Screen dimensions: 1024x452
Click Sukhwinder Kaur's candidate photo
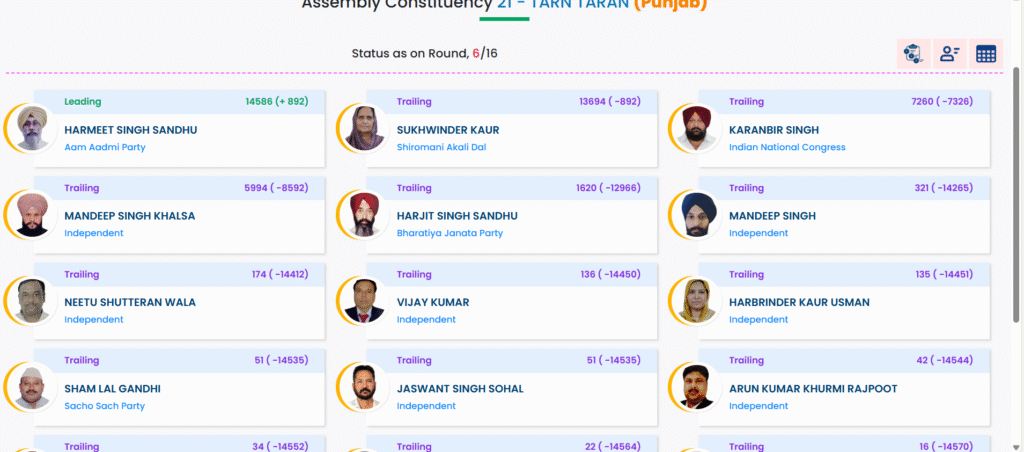pyautogui.click(x=365, y=129)
